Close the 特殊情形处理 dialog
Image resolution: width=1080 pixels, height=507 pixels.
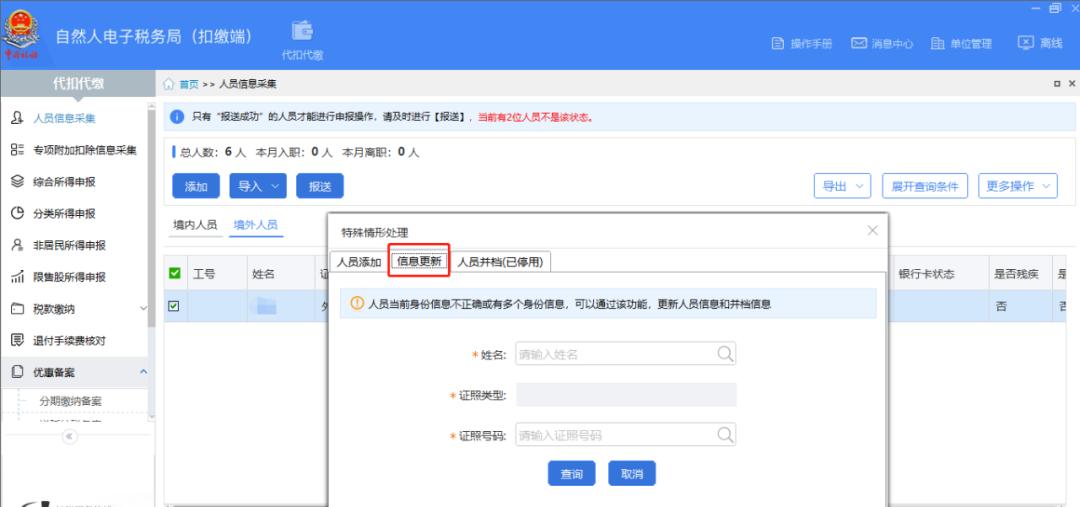872,231
